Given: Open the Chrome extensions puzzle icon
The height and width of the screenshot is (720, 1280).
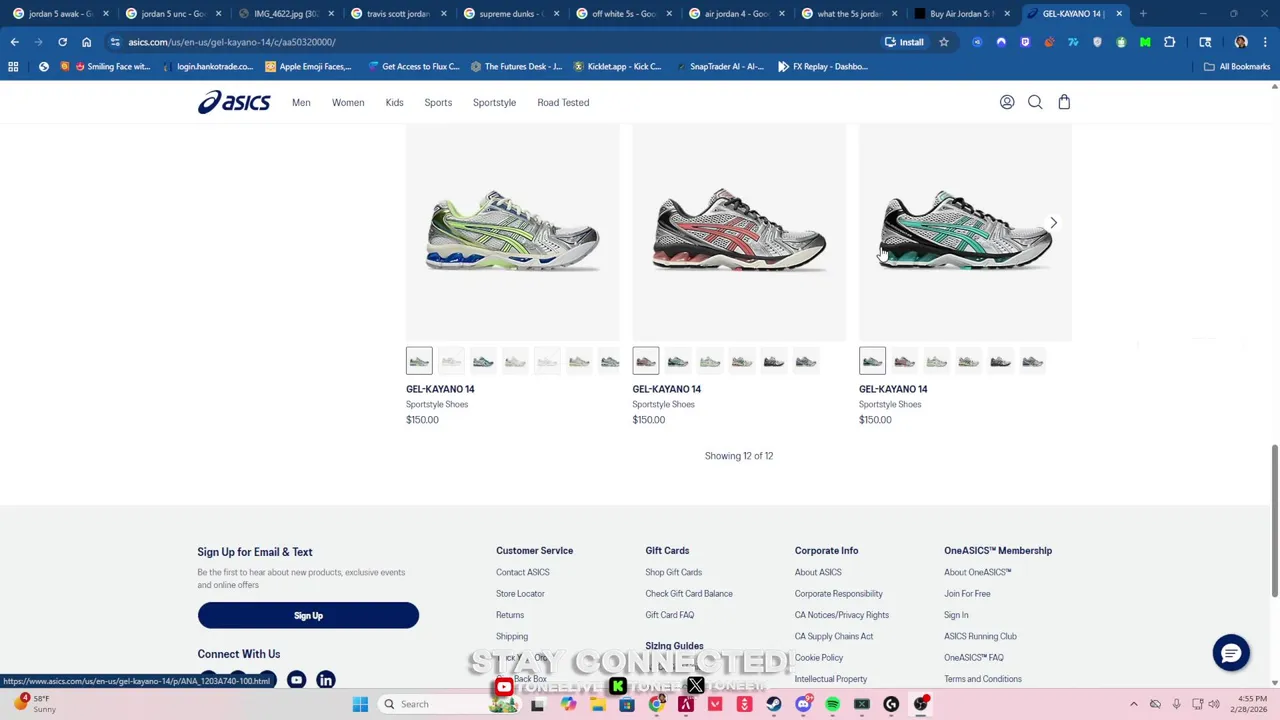Looking at the screenshot, I should click(1169, 42).
